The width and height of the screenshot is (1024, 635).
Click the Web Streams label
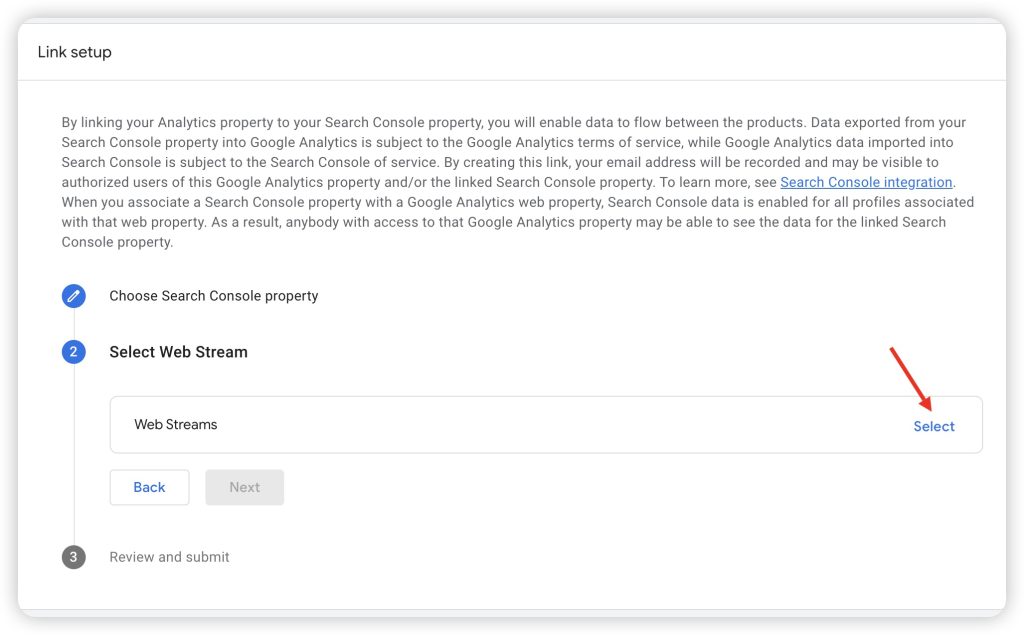pos(176,425)
